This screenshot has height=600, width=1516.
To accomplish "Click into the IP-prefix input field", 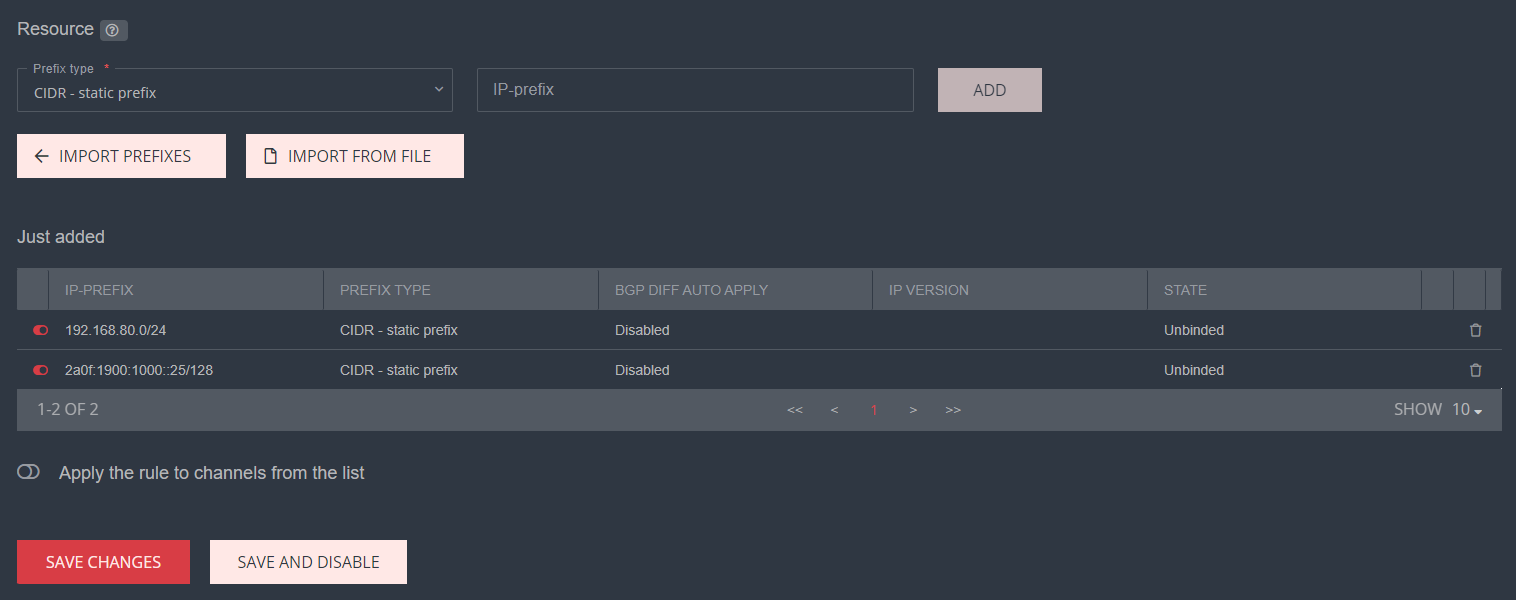I will coord(695,90).
